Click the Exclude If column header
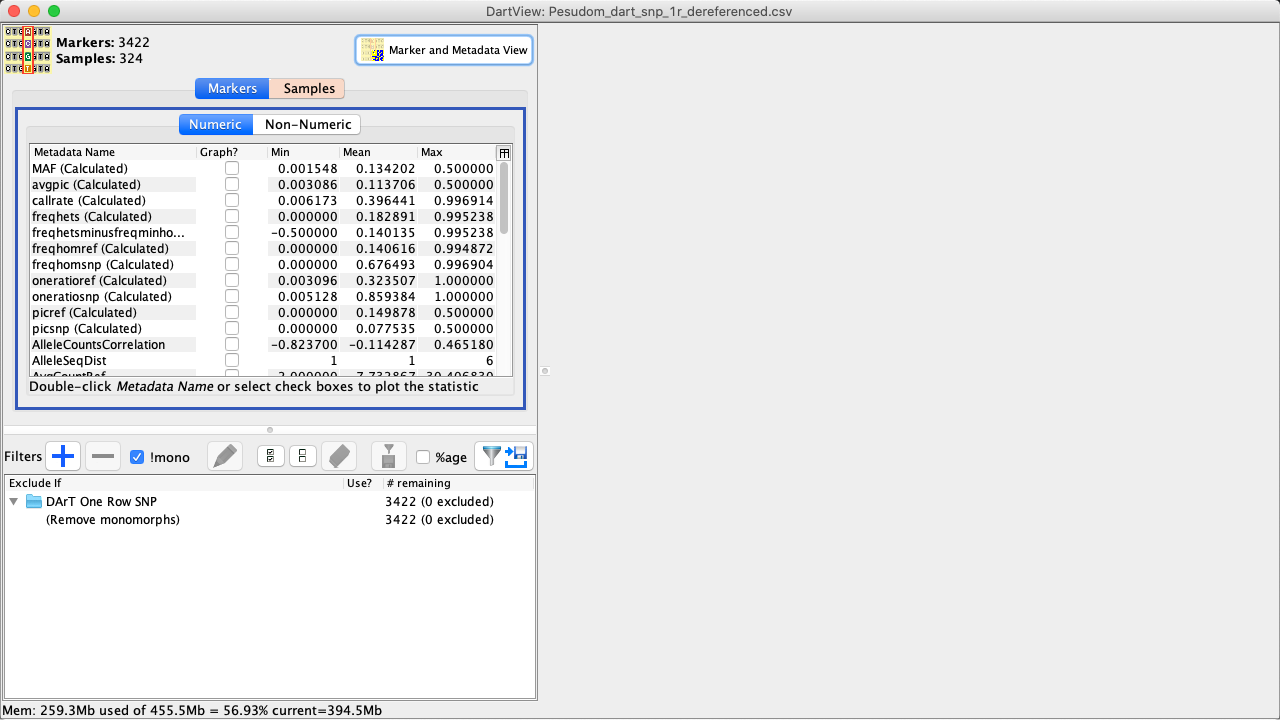 tap(174, 483)
